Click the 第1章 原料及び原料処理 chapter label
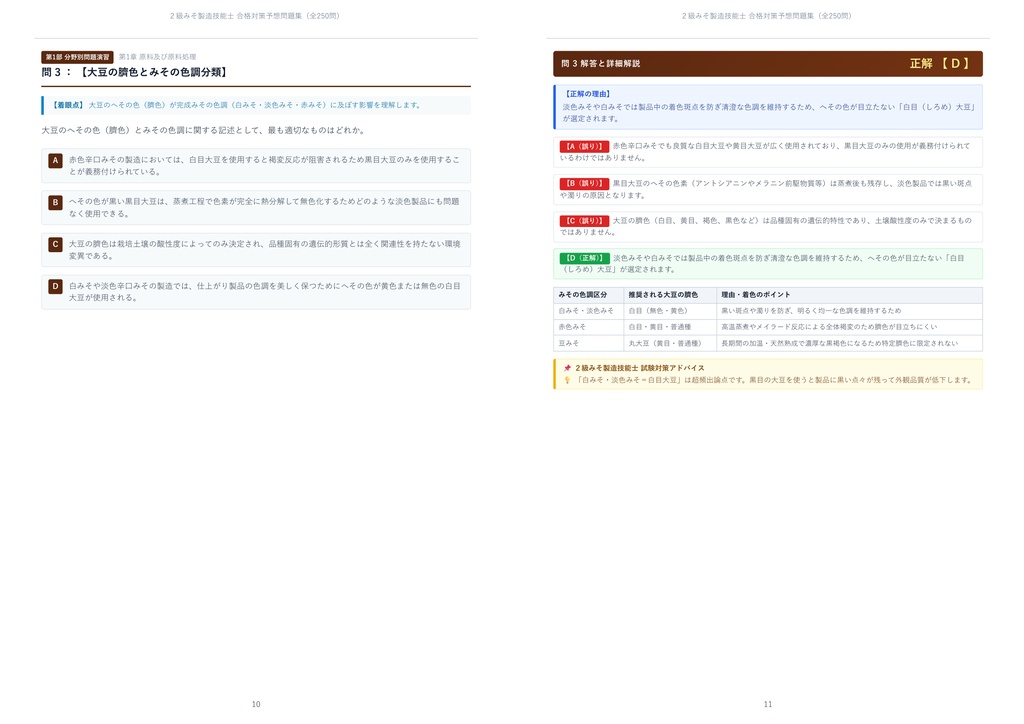Image resolution: width=1024 pixels, height=724 pixels. click(157, 57)
